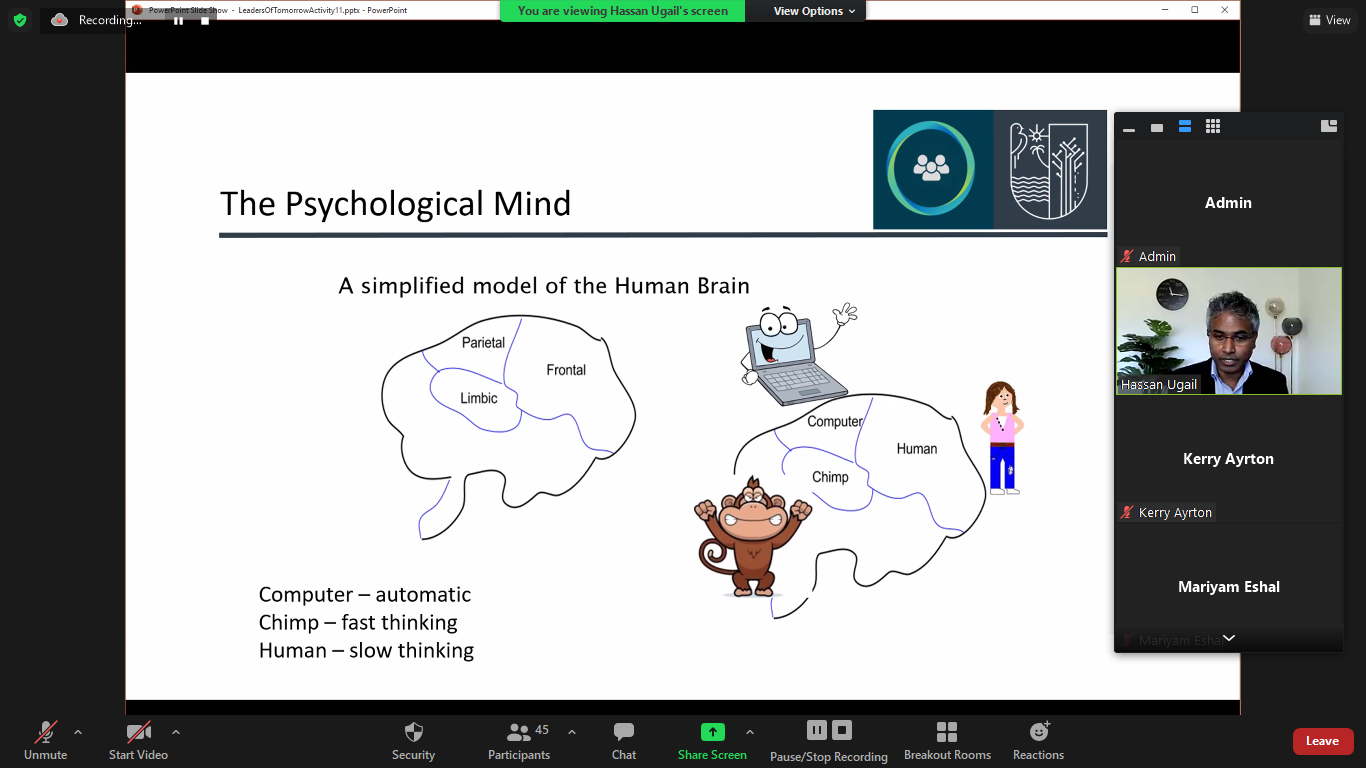The width and height of the screenshot is (1366, 768).
Task: Select the stacked two-video strip view
Action: click(x=1185, y=127)
